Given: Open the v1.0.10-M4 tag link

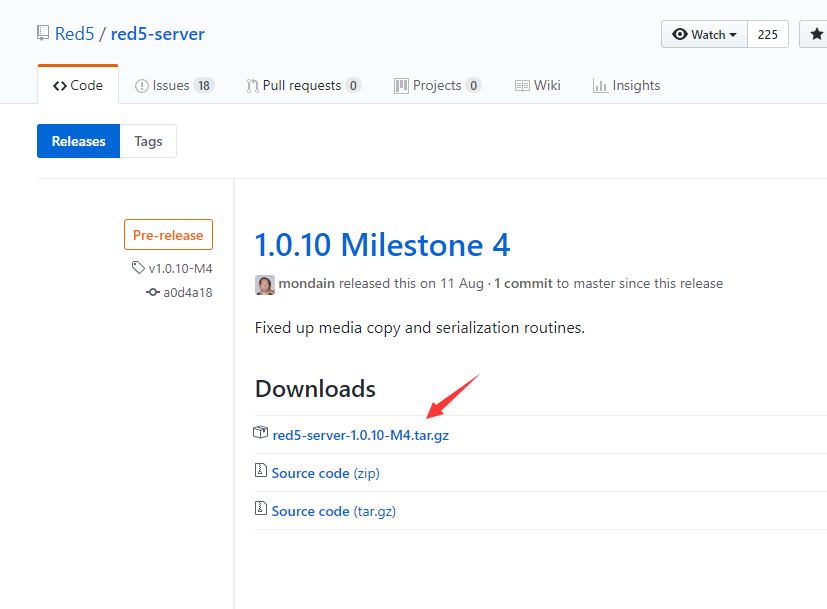Looking at the screenshot, I should (180, 268).
